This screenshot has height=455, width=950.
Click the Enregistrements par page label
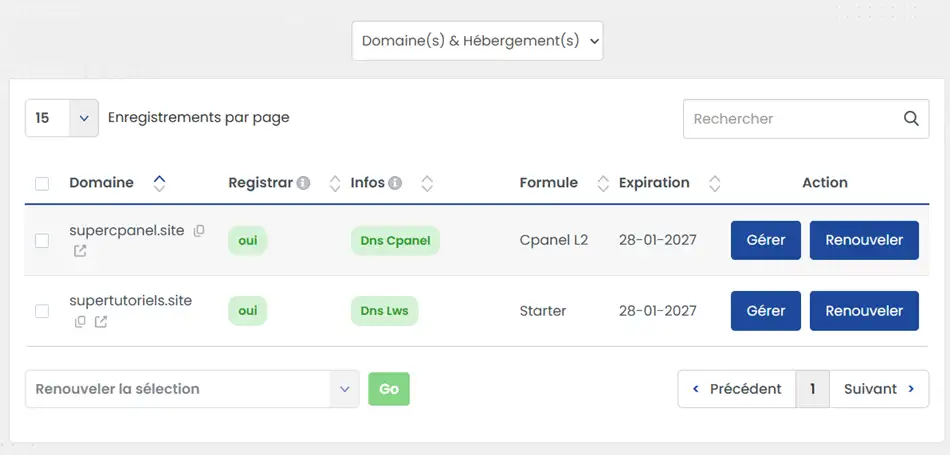[x=199, y=118]
